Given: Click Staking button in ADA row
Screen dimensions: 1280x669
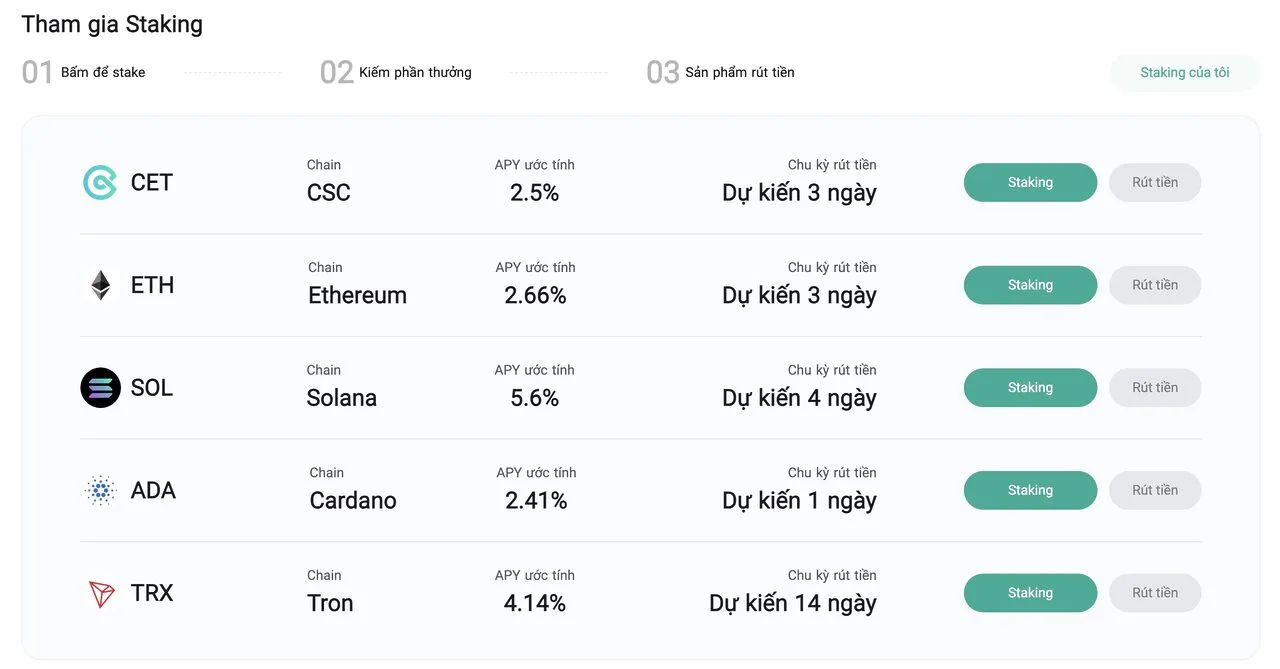Looking at the screenshot, I should [x=1030, y=491].
